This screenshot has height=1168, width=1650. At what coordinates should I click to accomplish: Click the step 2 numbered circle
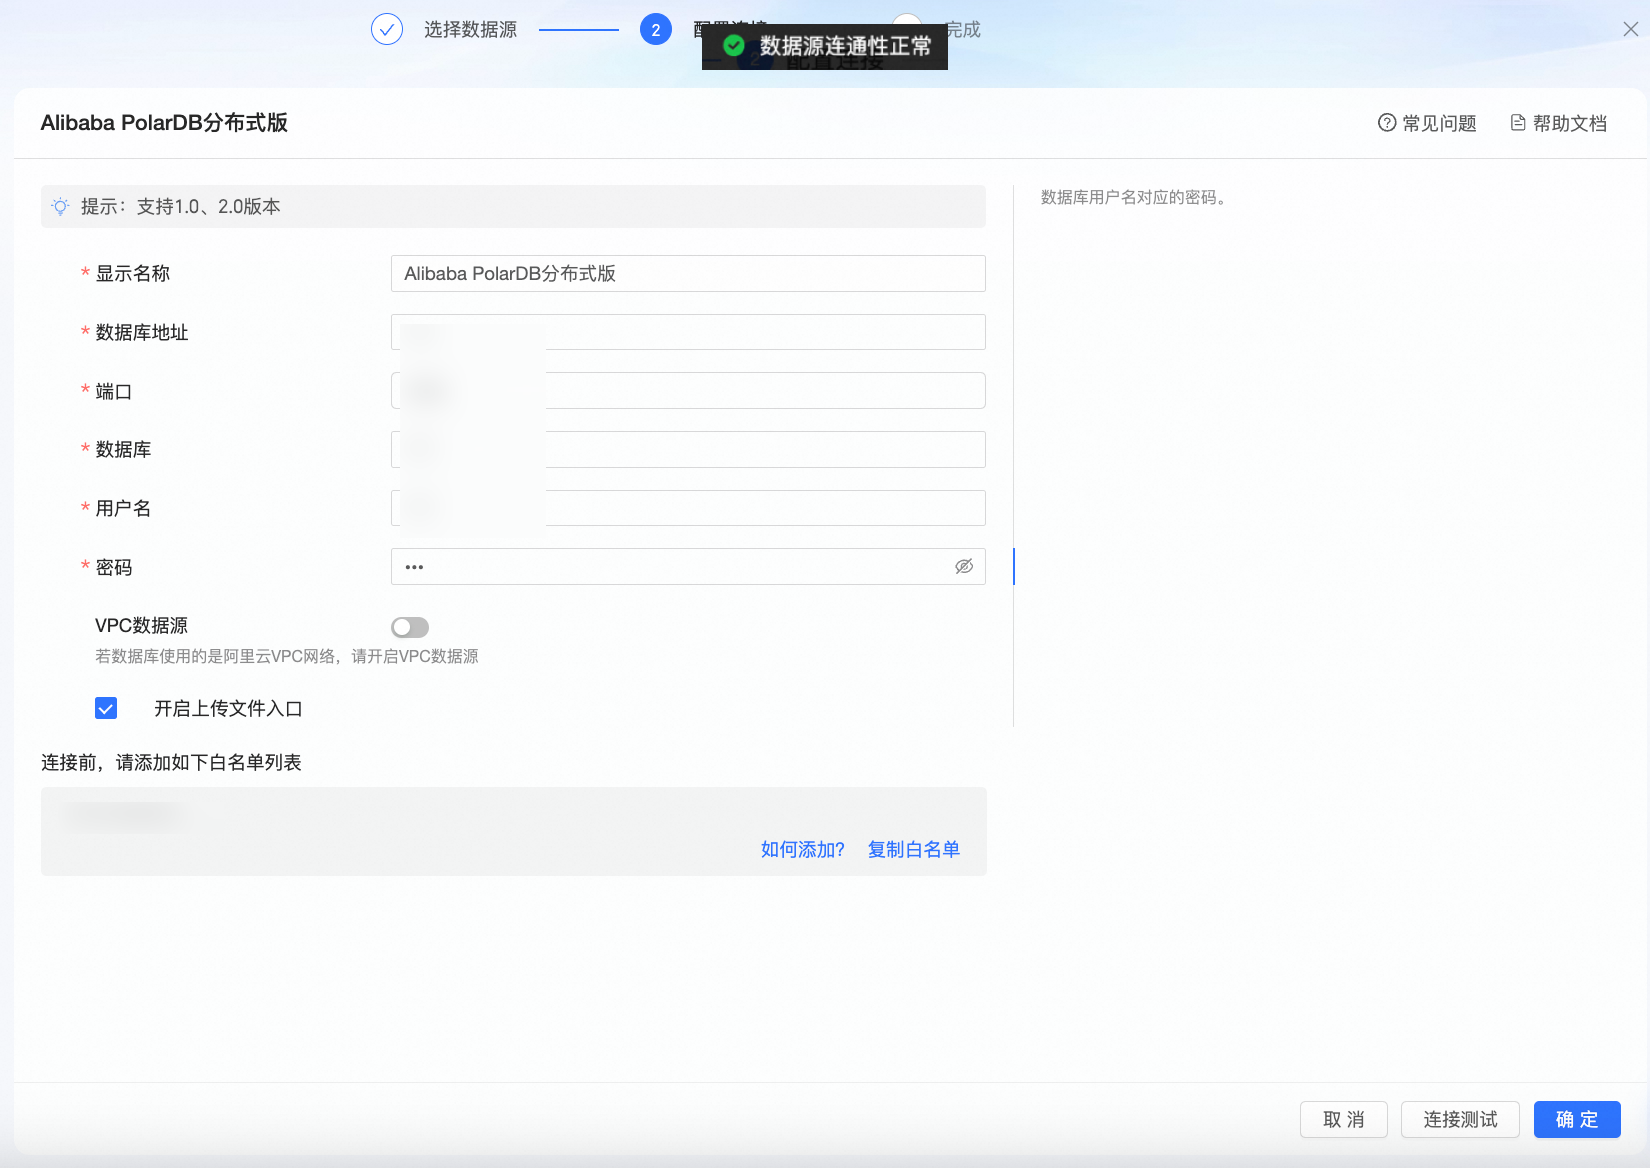656,29
